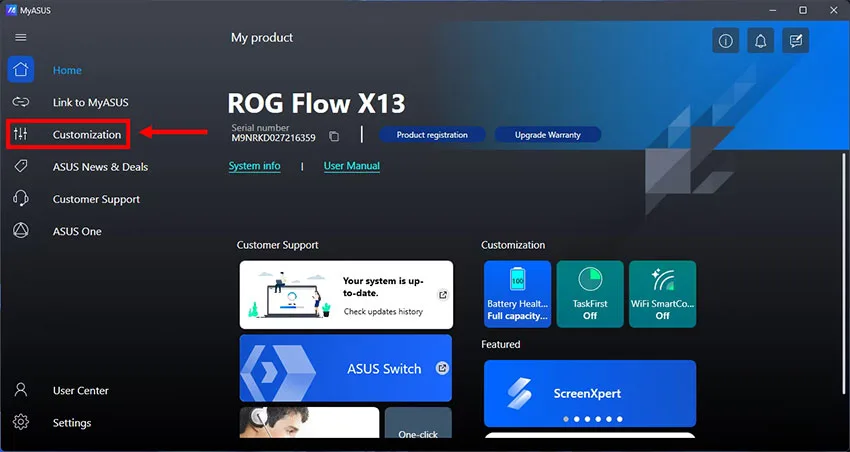Go to Customer Support in sidebar

click(96, 199)
